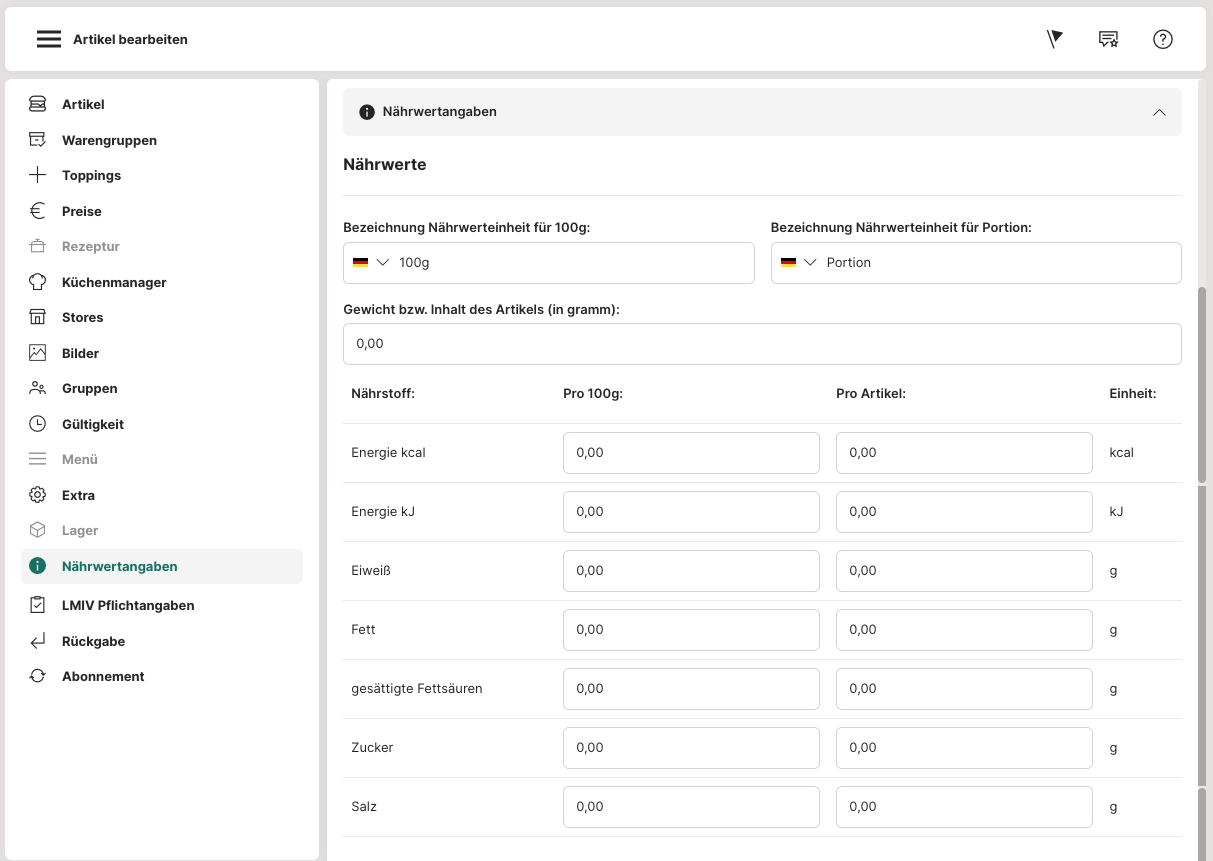Image resolution: width=1213 pixels, height=861 pixels.
Task: Click the Extra gear icon
Action: (x=37, y=495)
